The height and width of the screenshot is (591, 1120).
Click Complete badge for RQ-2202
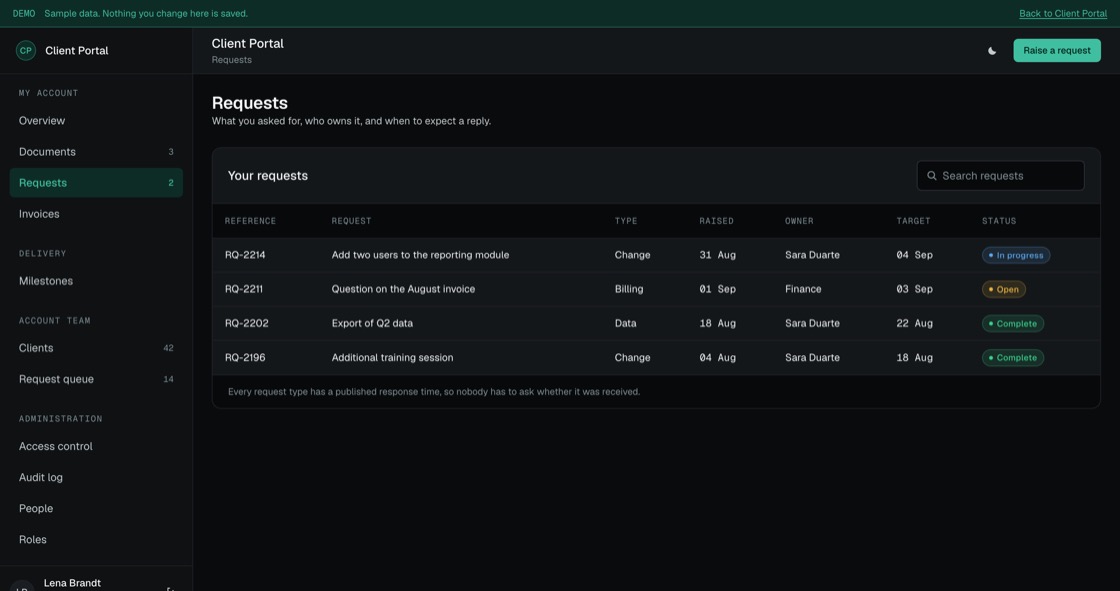click(1013, 324)
